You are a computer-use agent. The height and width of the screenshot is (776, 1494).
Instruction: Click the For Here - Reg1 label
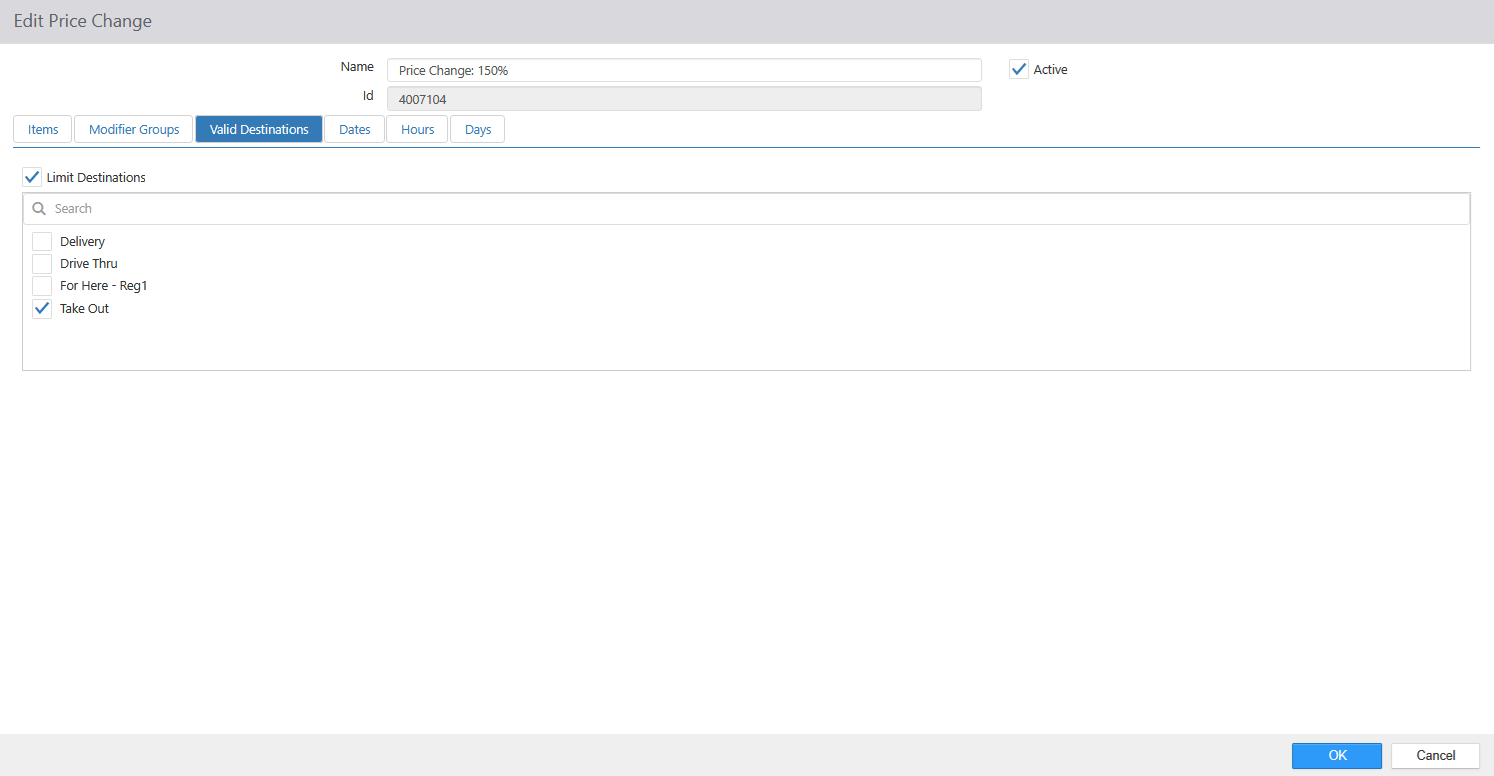point(104,286)
